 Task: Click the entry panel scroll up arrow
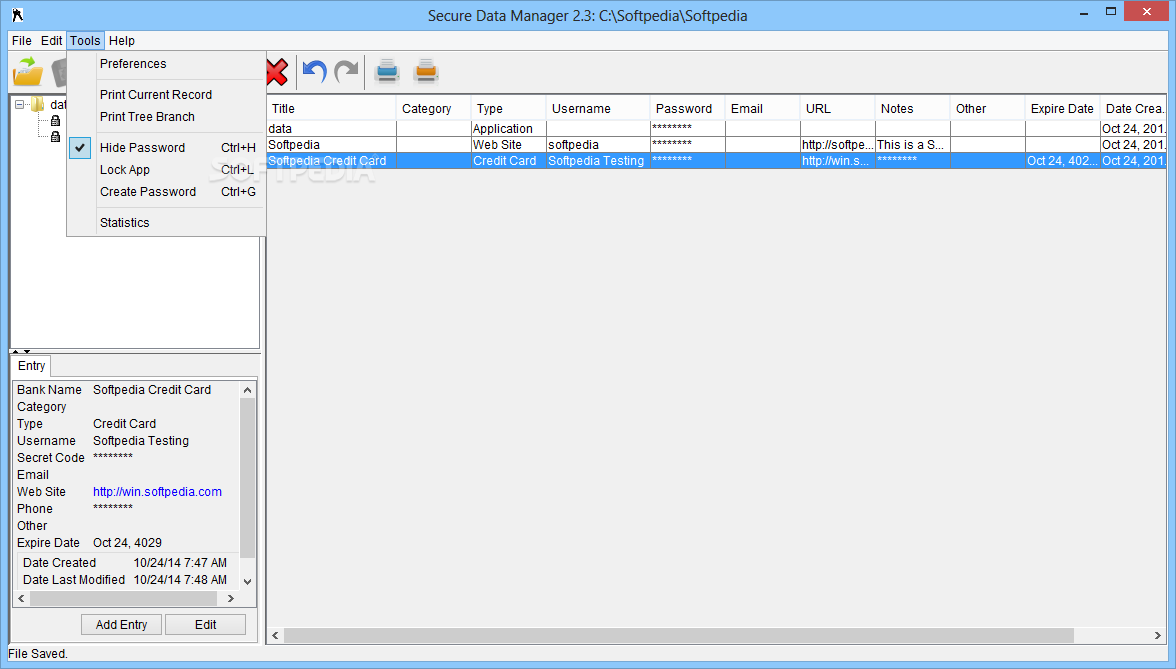248,390
